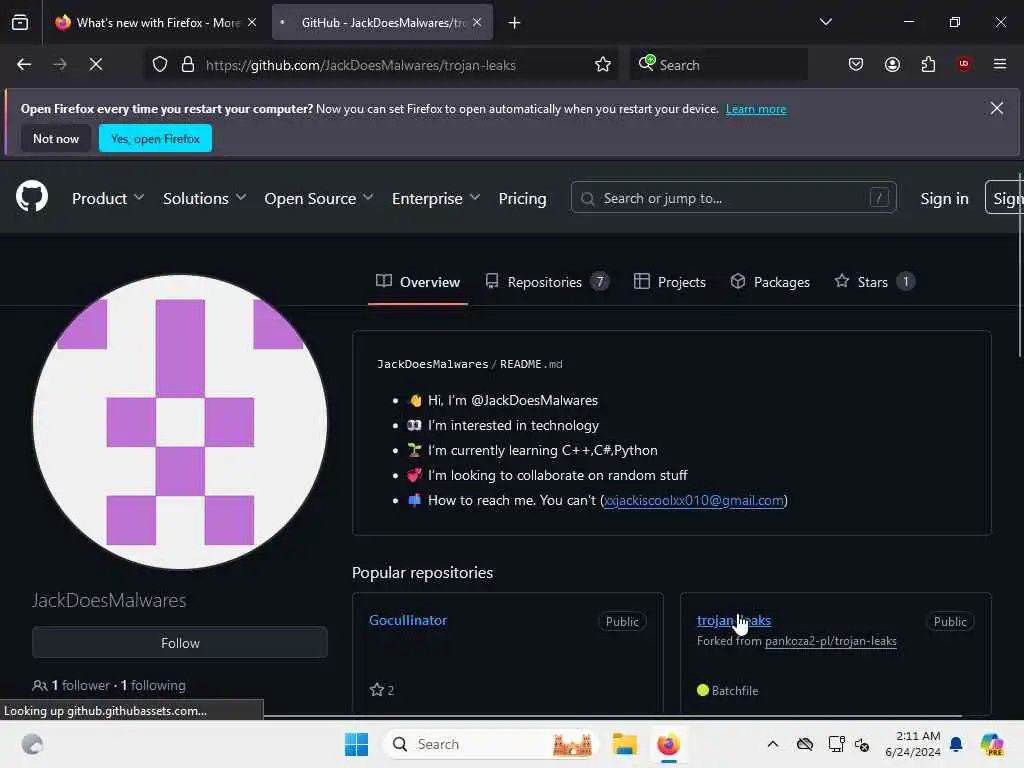1024x768 pixels.
Task: Click the Windows taskbar Search box
Action: point(491,744)
